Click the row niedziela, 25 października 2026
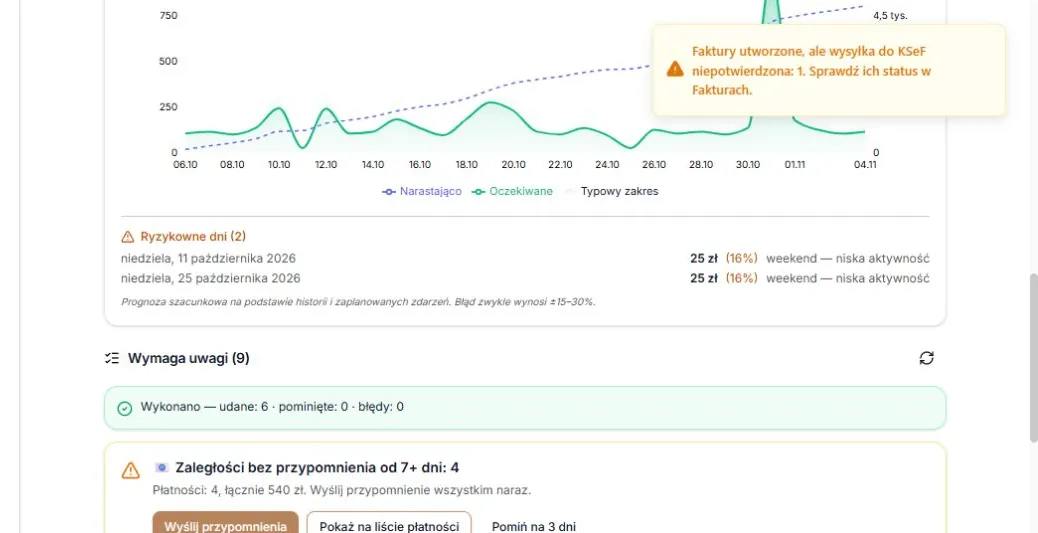Image resolution: width=1038 pixels, height=533 pixels. point(525,278)
